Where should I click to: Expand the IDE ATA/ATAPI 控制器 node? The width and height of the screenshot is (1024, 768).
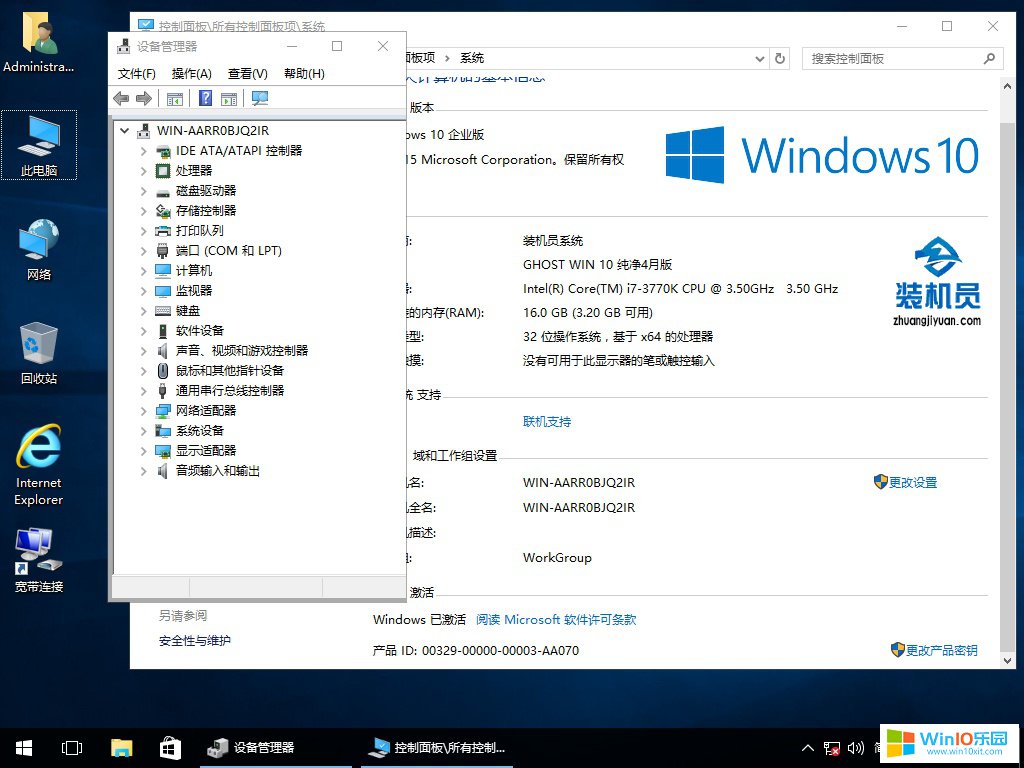coord(143,151)
